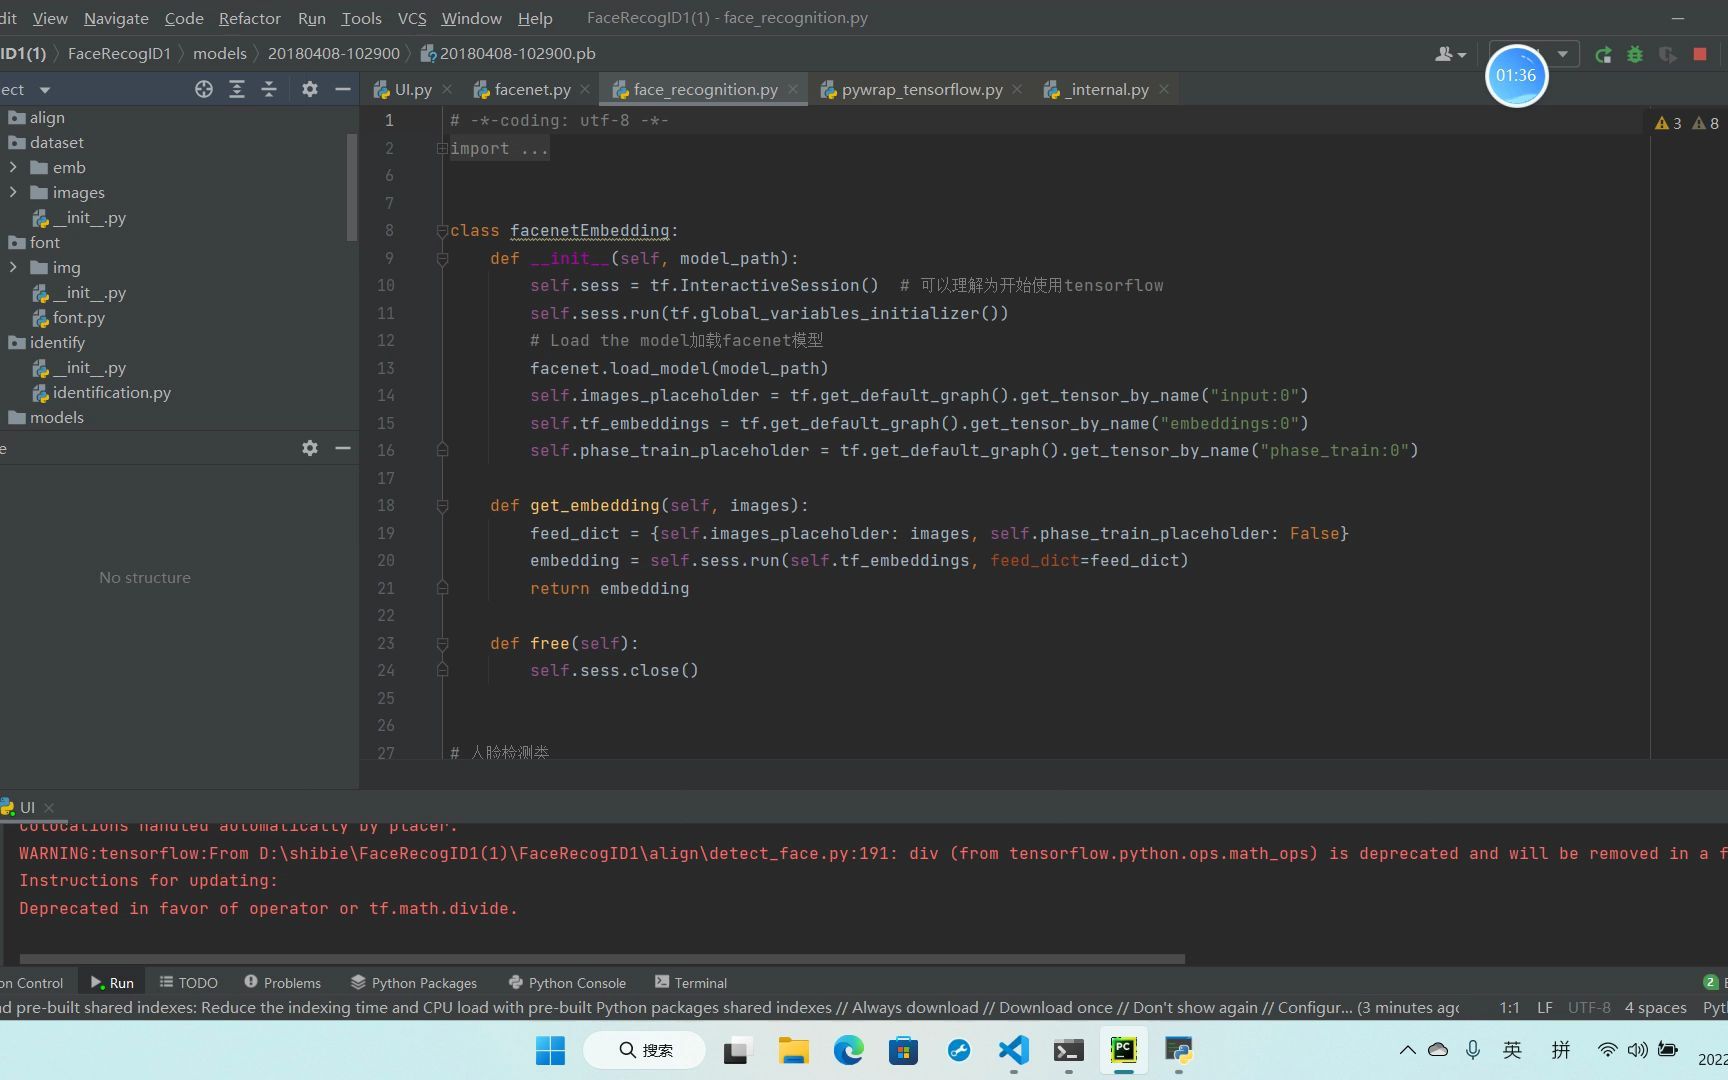Expand the img folder in tree
Screen dimensions: 1728x1080
[13, 267]
